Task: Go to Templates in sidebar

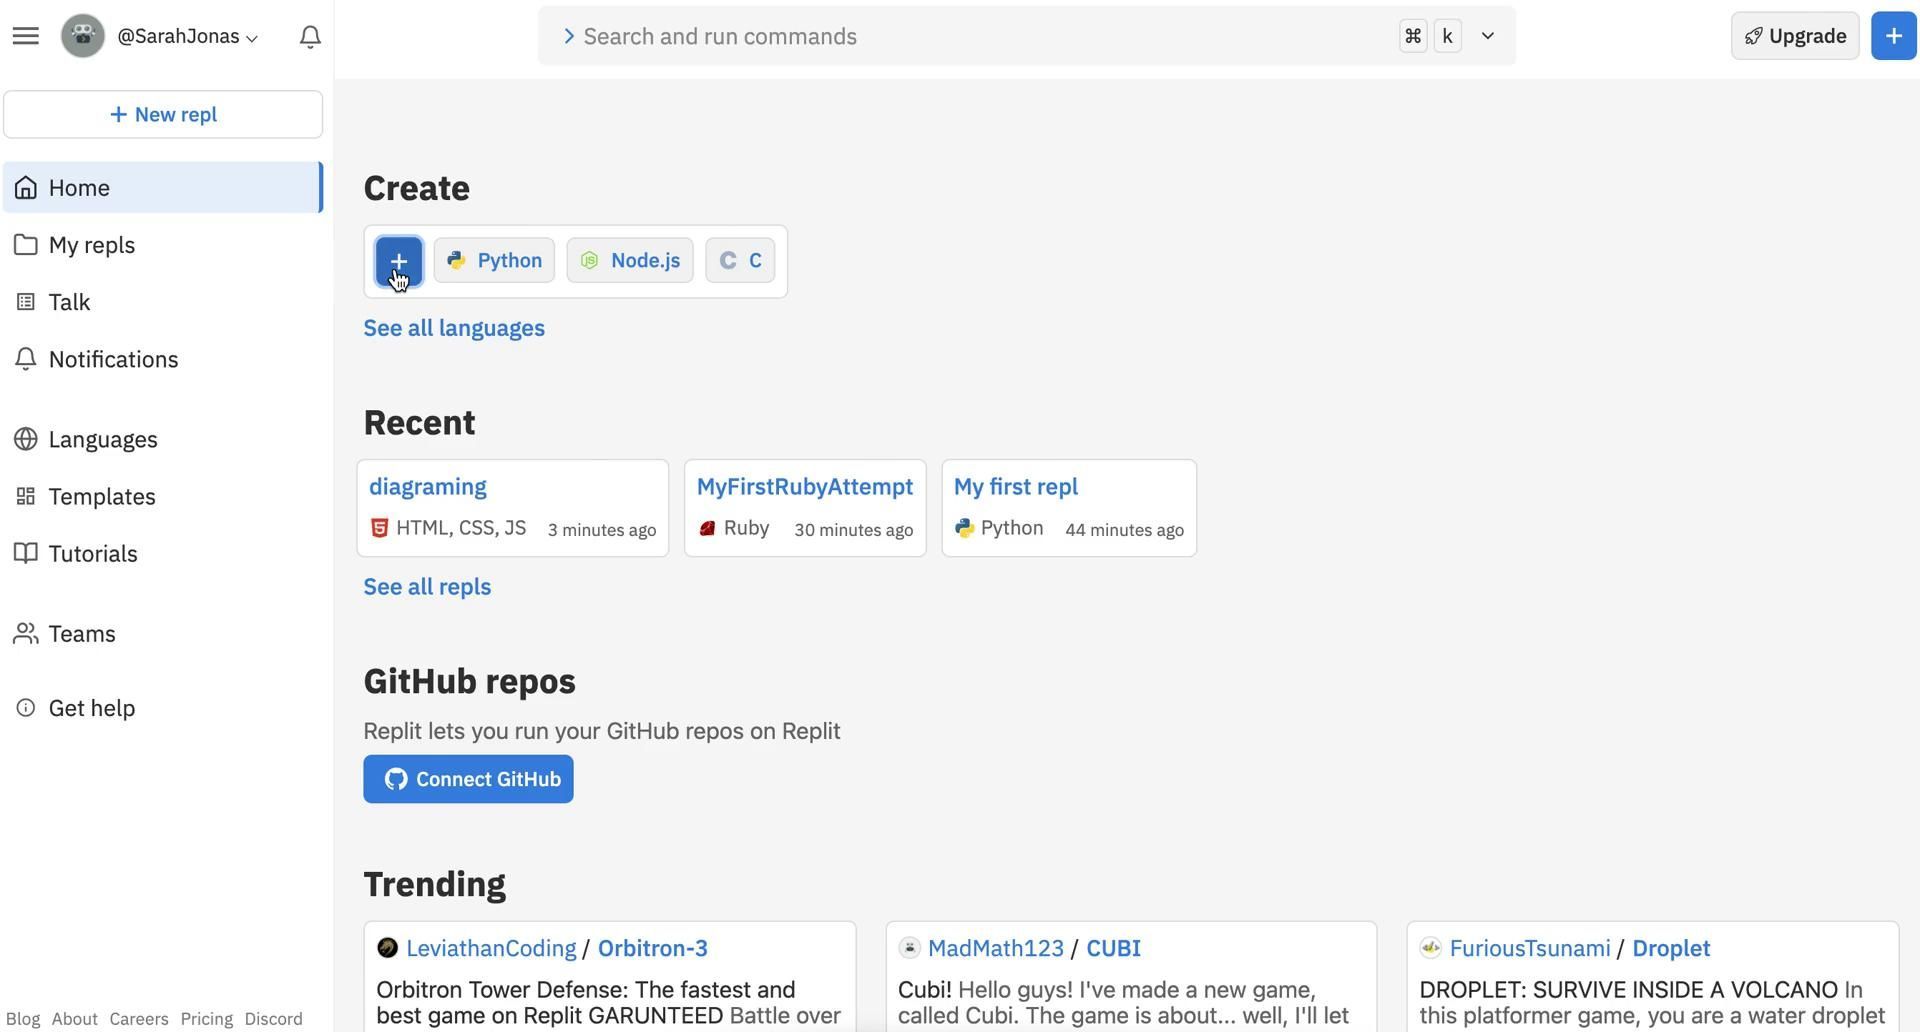Action: coord(101,497)
